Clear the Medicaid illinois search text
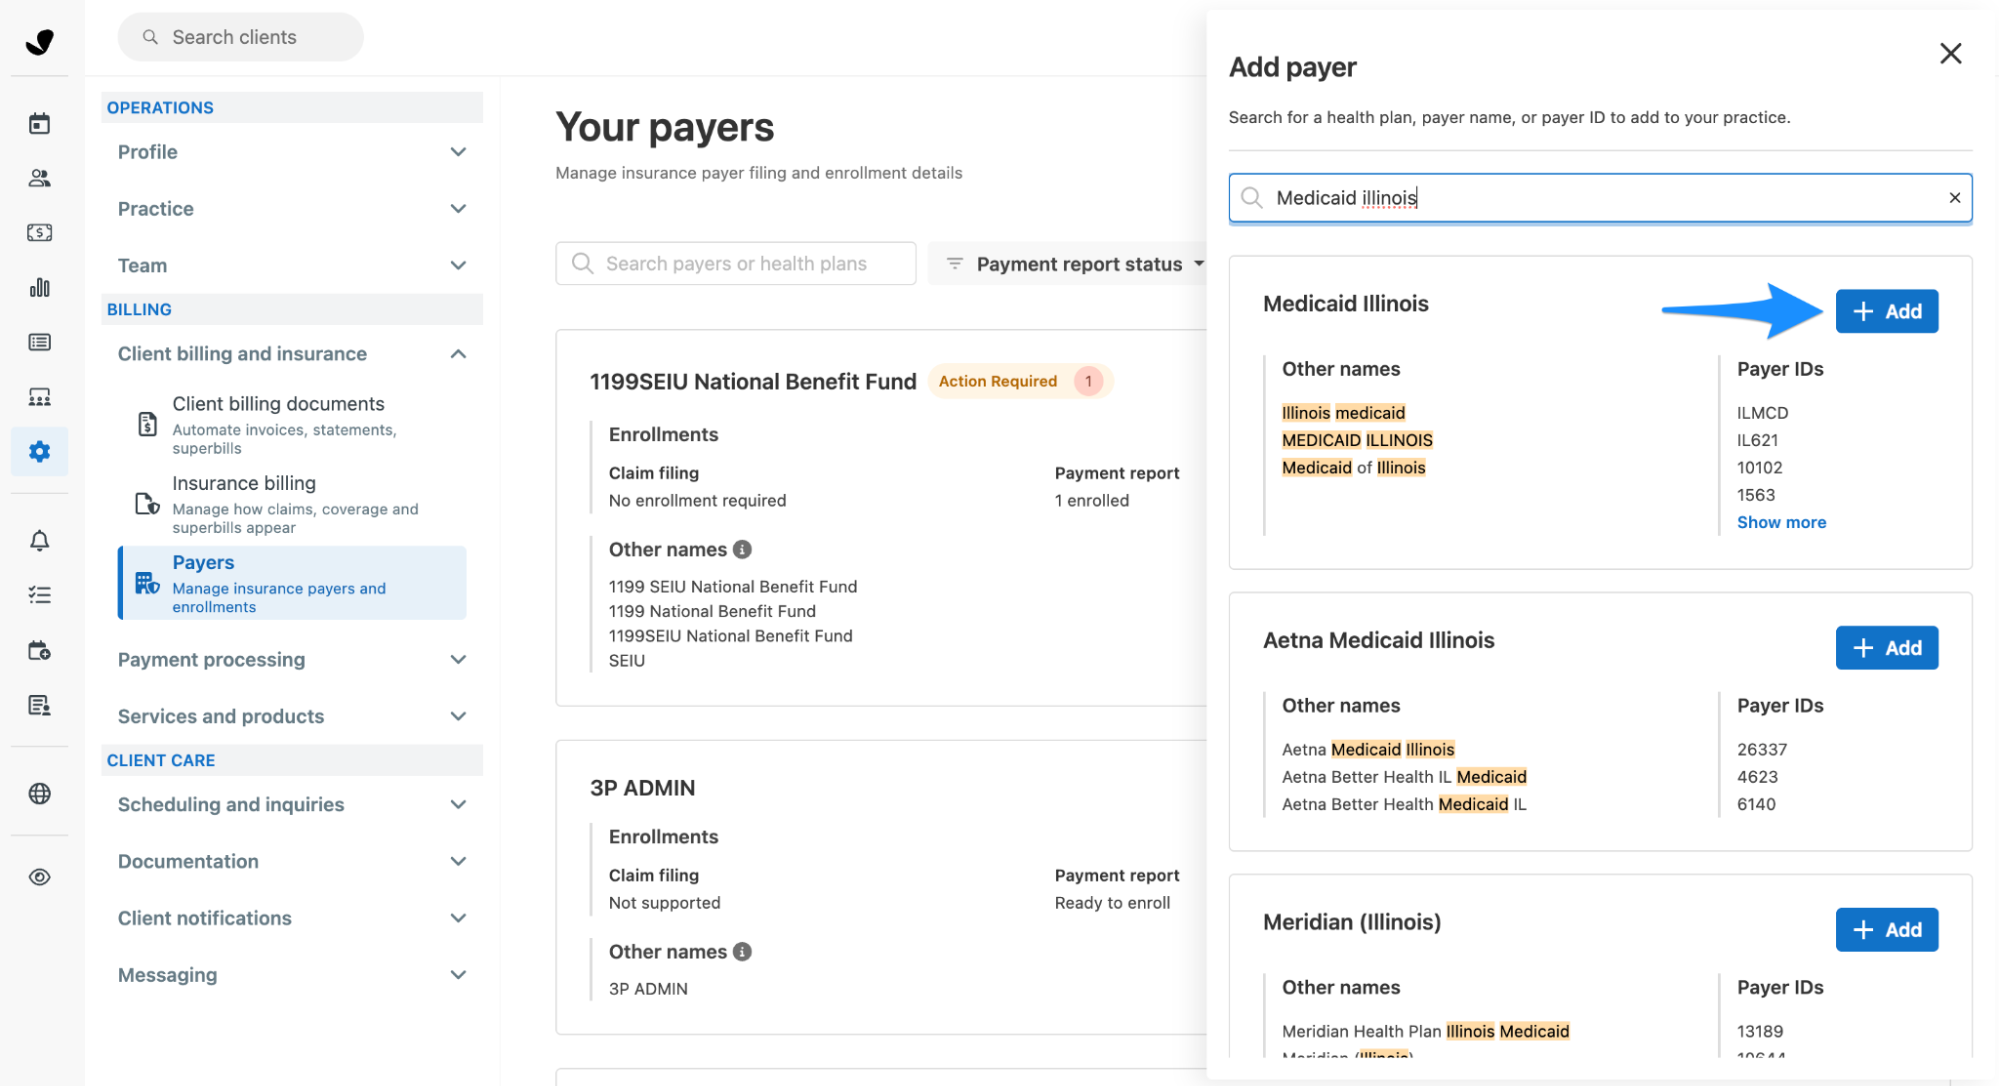 pyautogui.click(x=1954, y=198)
